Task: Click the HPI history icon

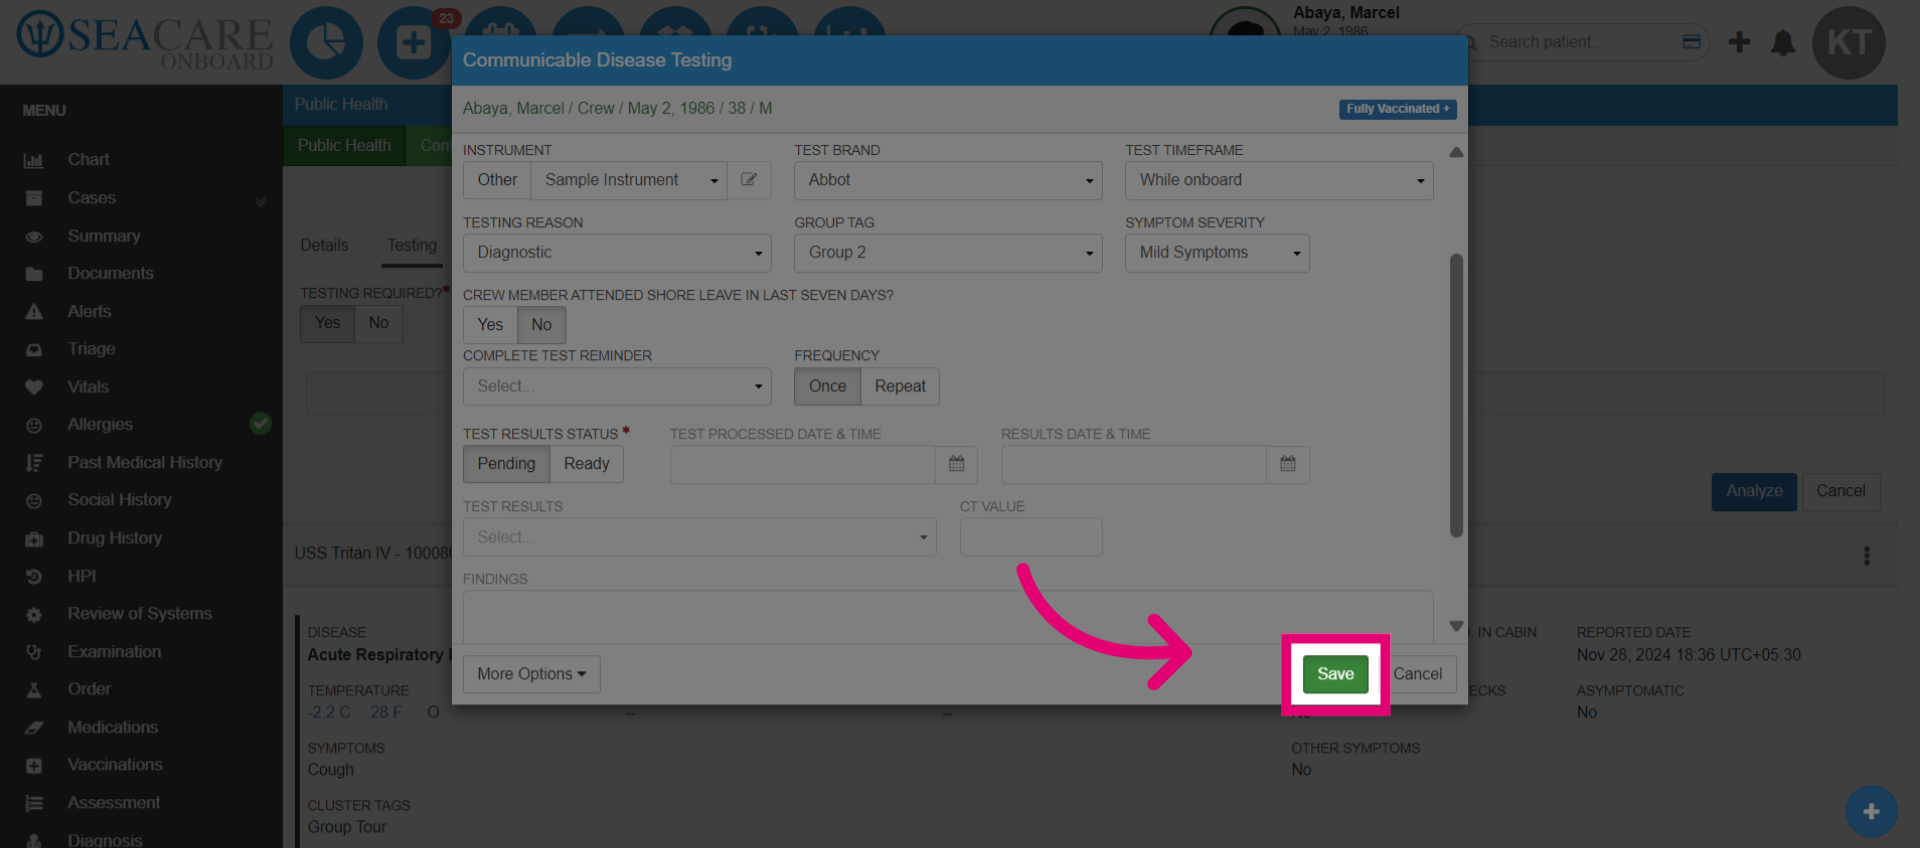Action: (x=34, y=576)
